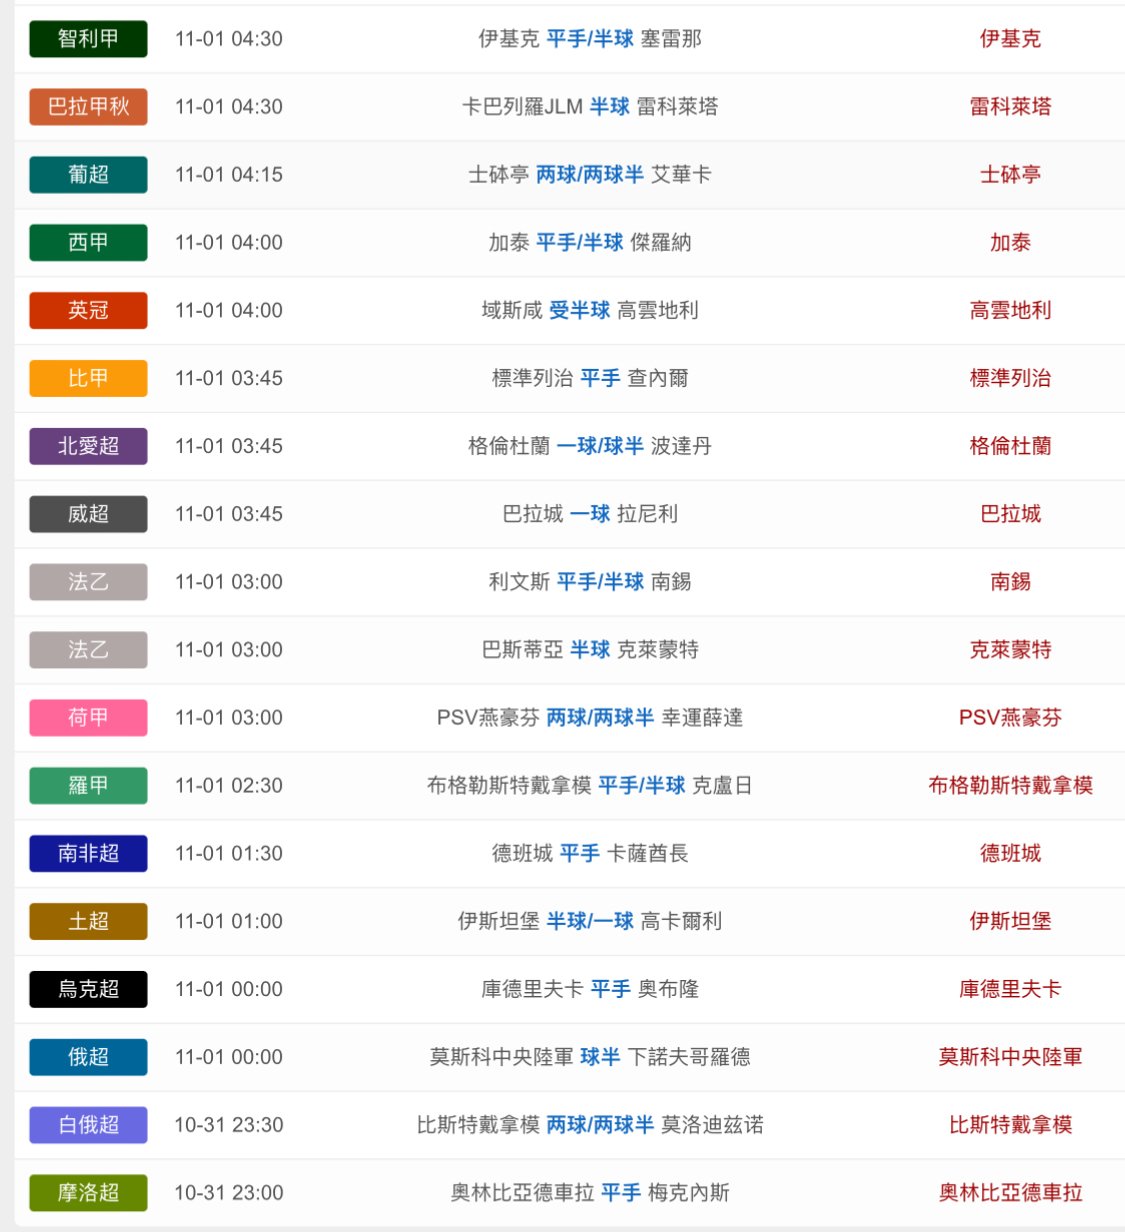Click the 11-01 02:30 match time
The height and width of the screenshot is (1232, 1125).
pyautogui.click(x=229, y=786)
